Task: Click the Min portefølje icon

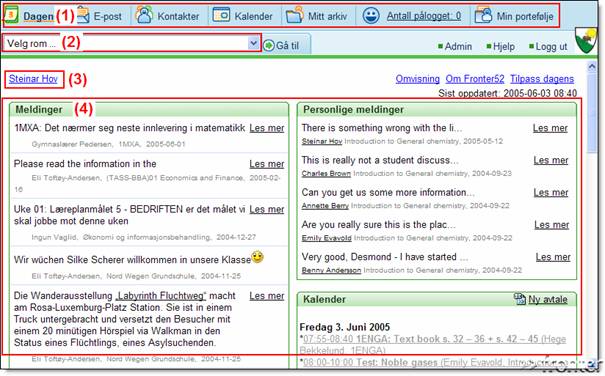Action: [x=483, y=15]
